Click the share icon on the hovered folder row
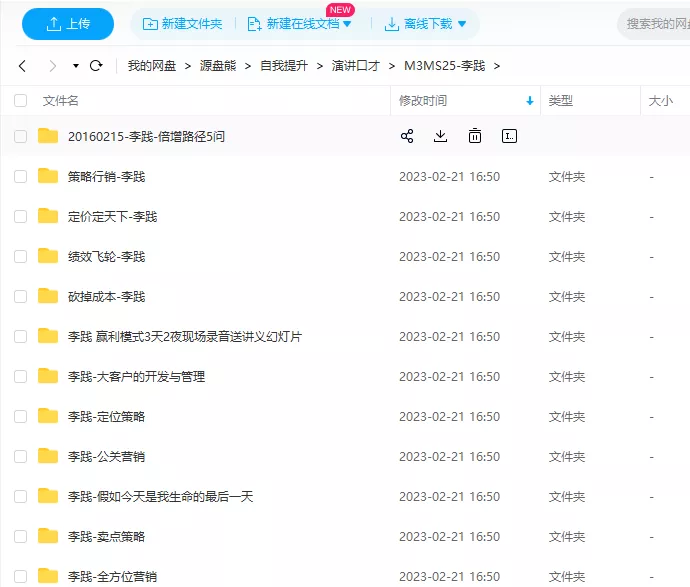690x587 pixels. coord(407,136)
